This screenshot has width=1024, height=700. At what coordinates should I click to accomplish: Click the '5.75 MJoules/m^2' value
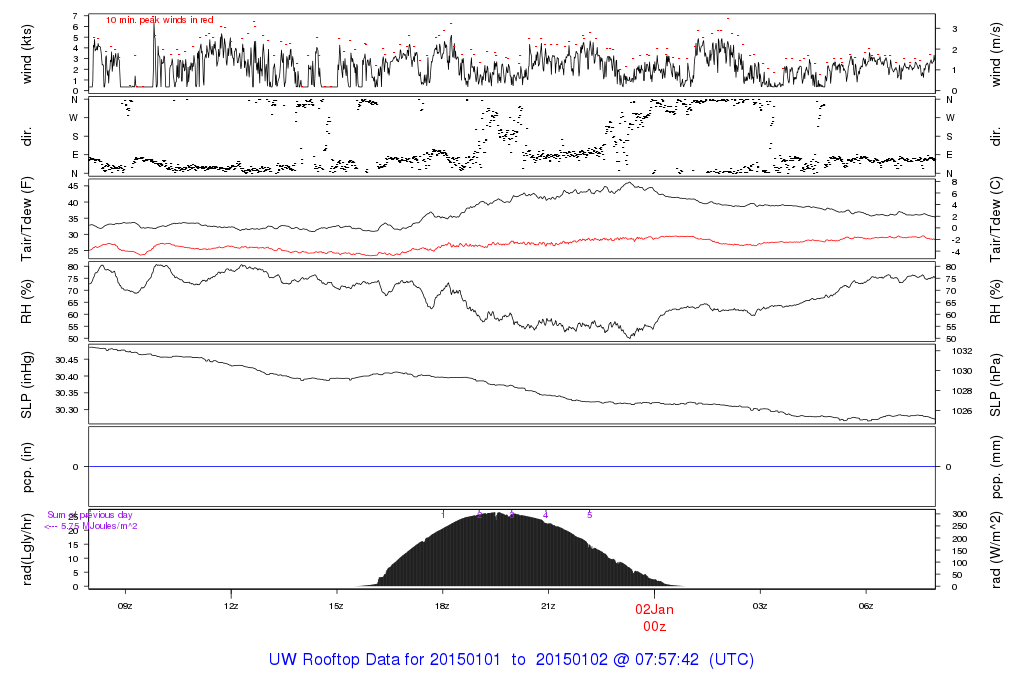[x=99, y=526]
